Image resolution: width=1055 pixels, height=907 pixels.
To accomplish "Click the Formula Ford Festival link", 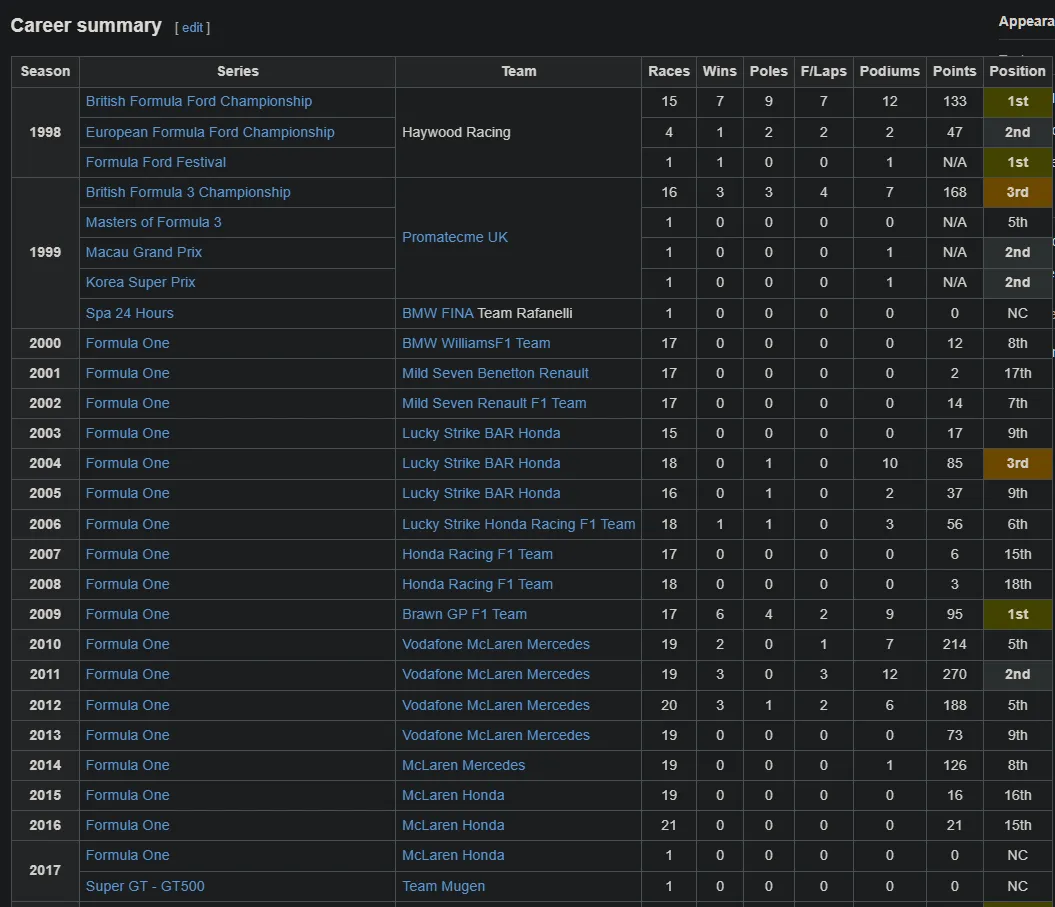I will coord(156,162).
